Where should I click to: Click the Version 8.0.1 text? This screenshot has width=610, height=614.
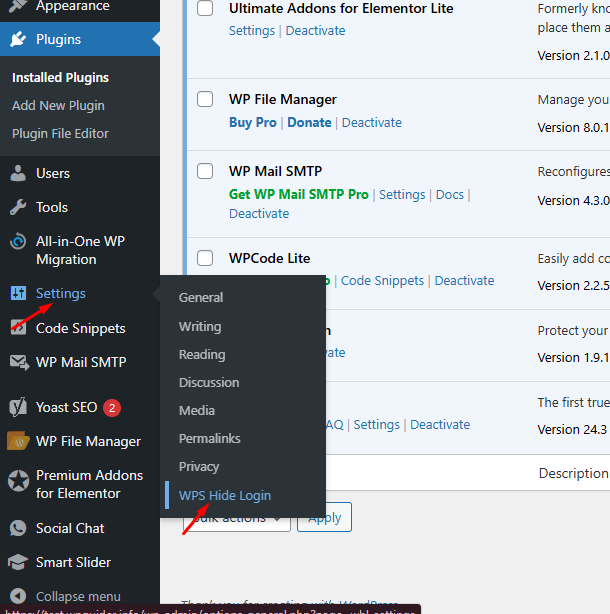[573, 128]
